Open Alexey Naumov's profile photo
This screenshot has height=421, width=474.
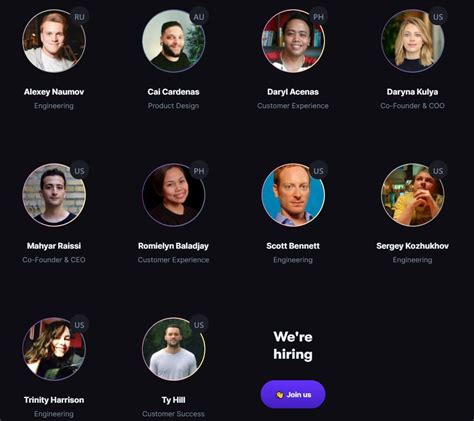point(54,41)
